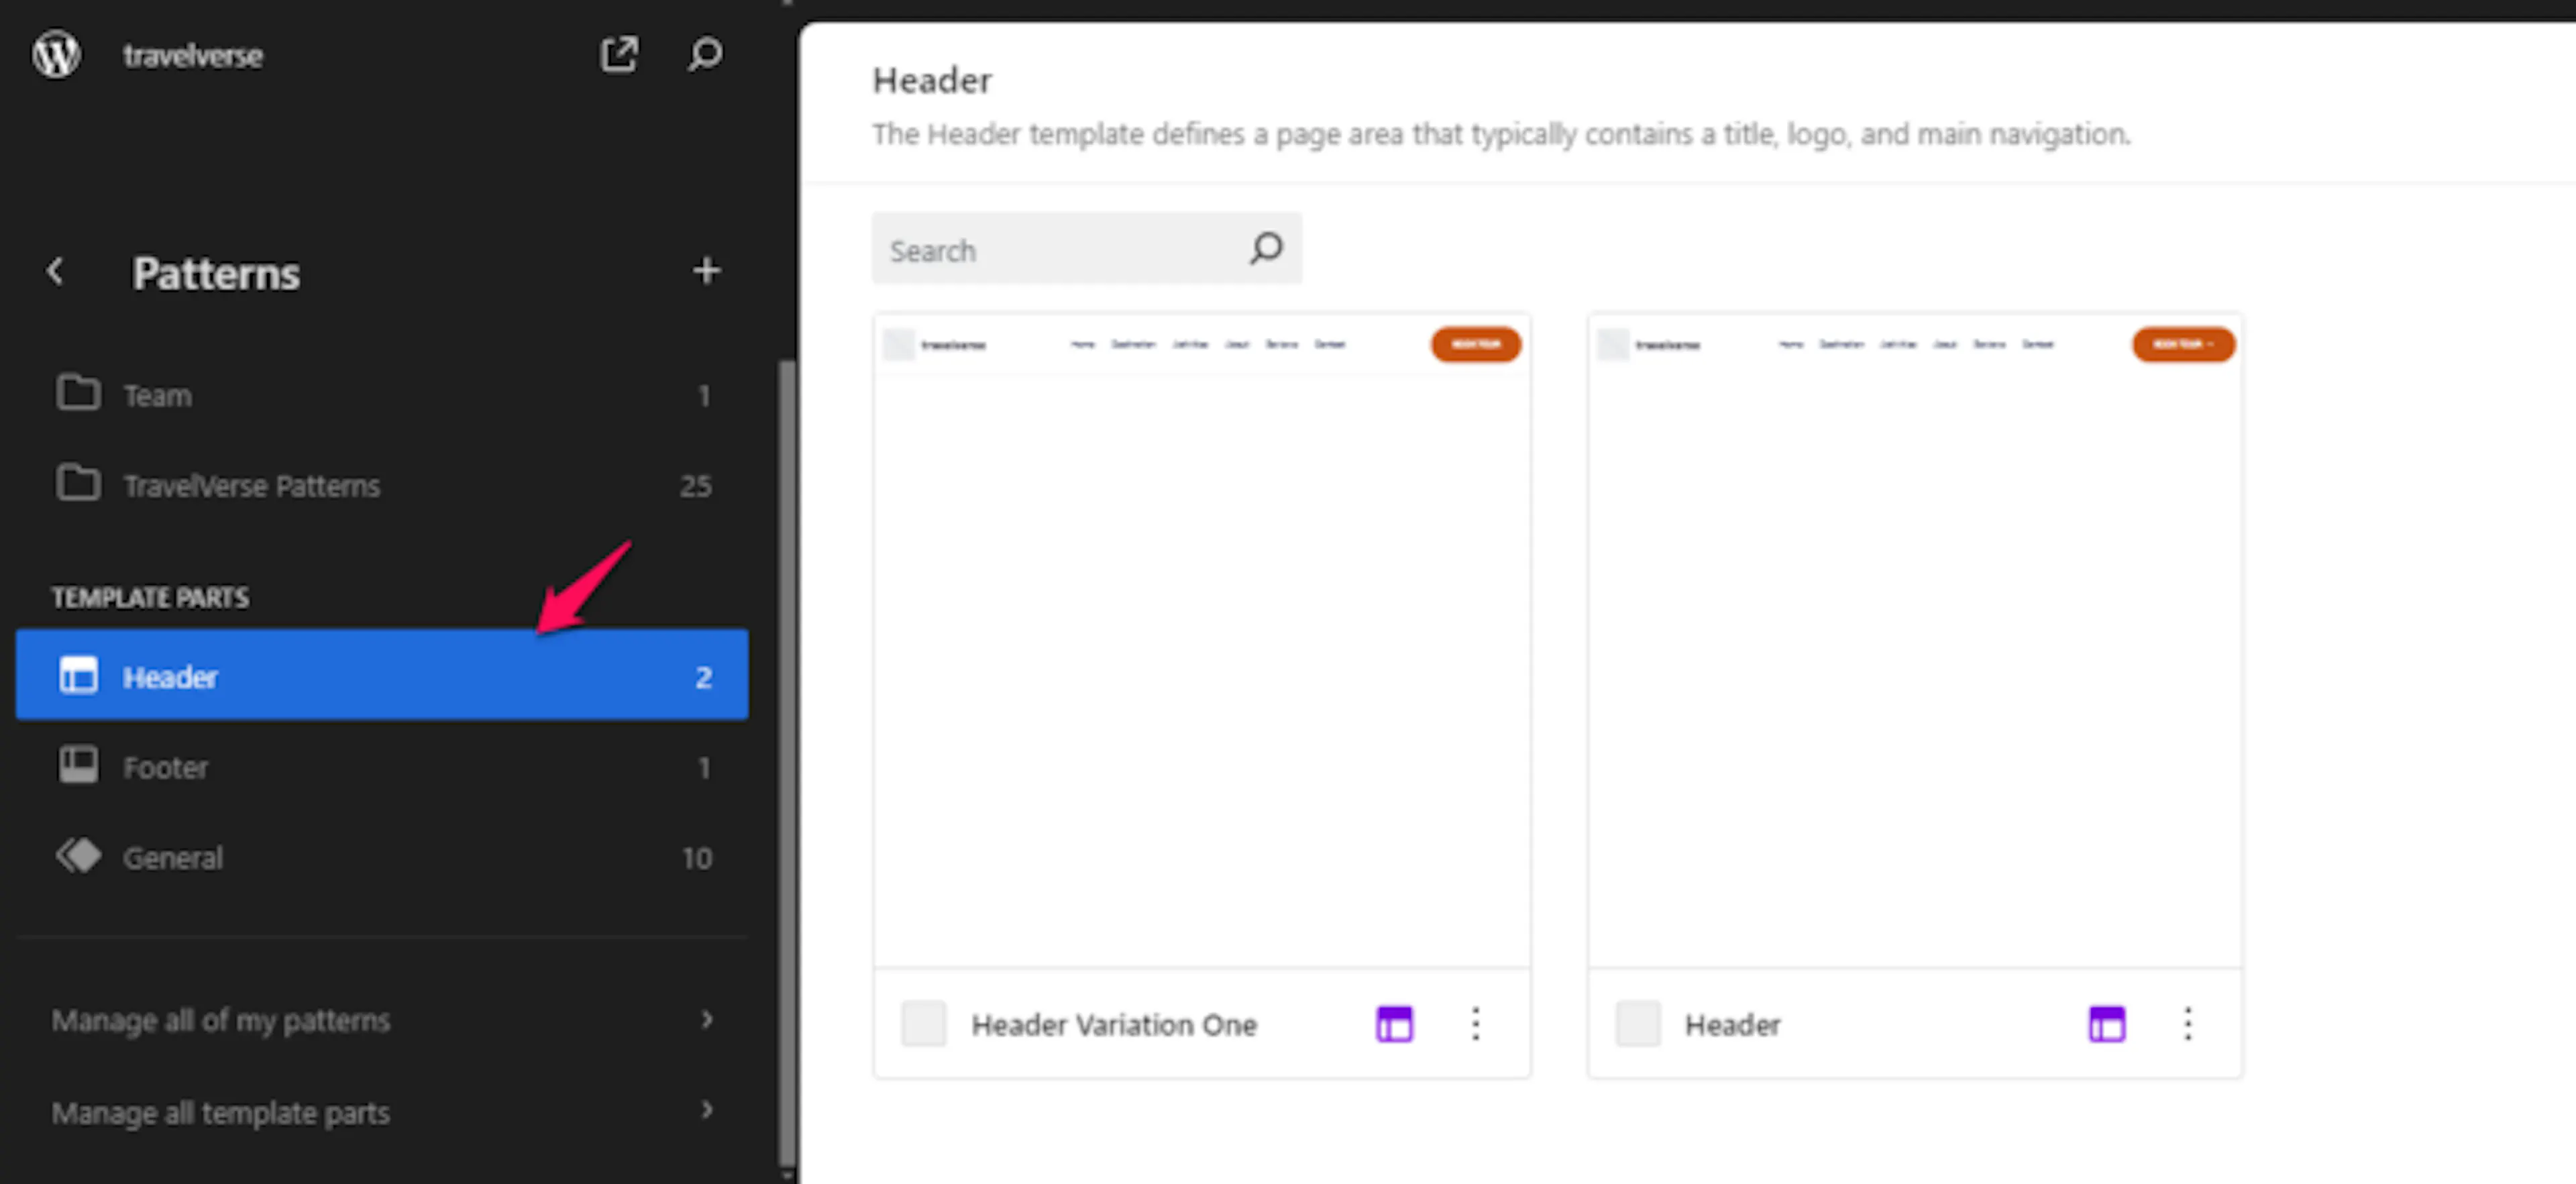Open the Team patterns folder
Image resolution: width=2576 pixels, height=1184 pixels.
pyautogui.click(x=382, y=395)
